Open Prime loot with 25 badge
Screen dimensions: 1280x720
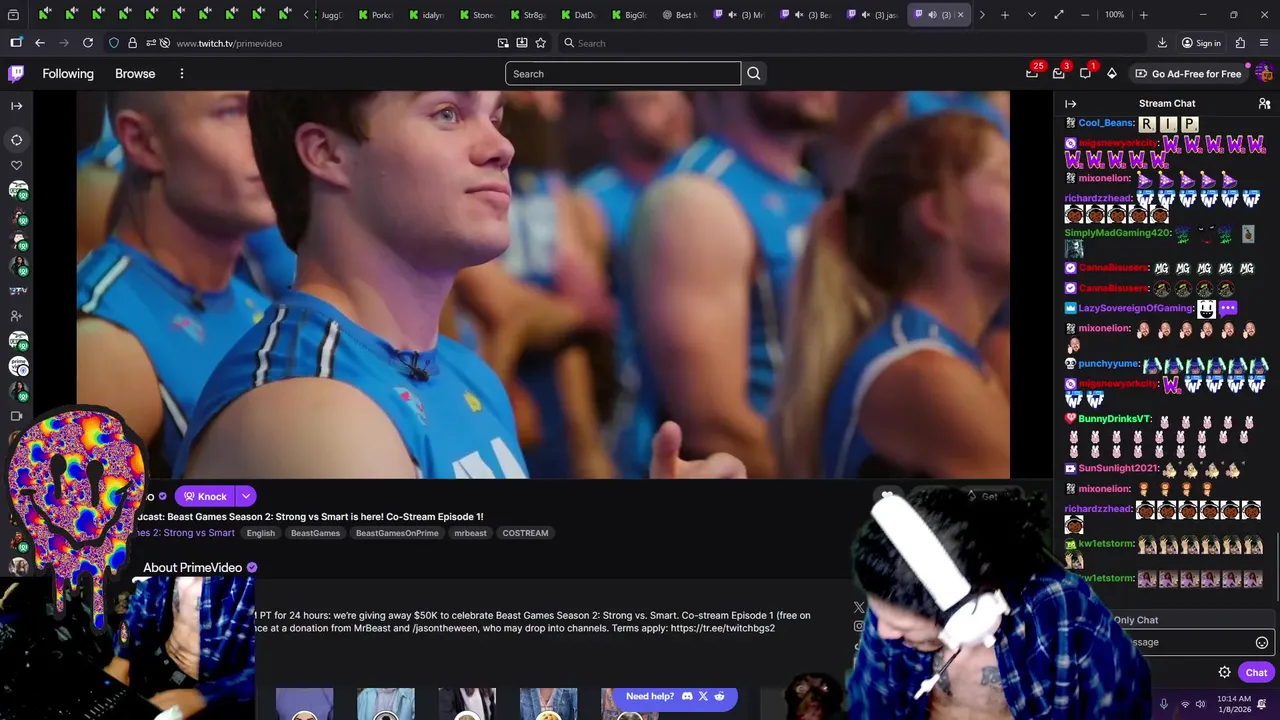pyautogui.click(x=1032, y=73)
